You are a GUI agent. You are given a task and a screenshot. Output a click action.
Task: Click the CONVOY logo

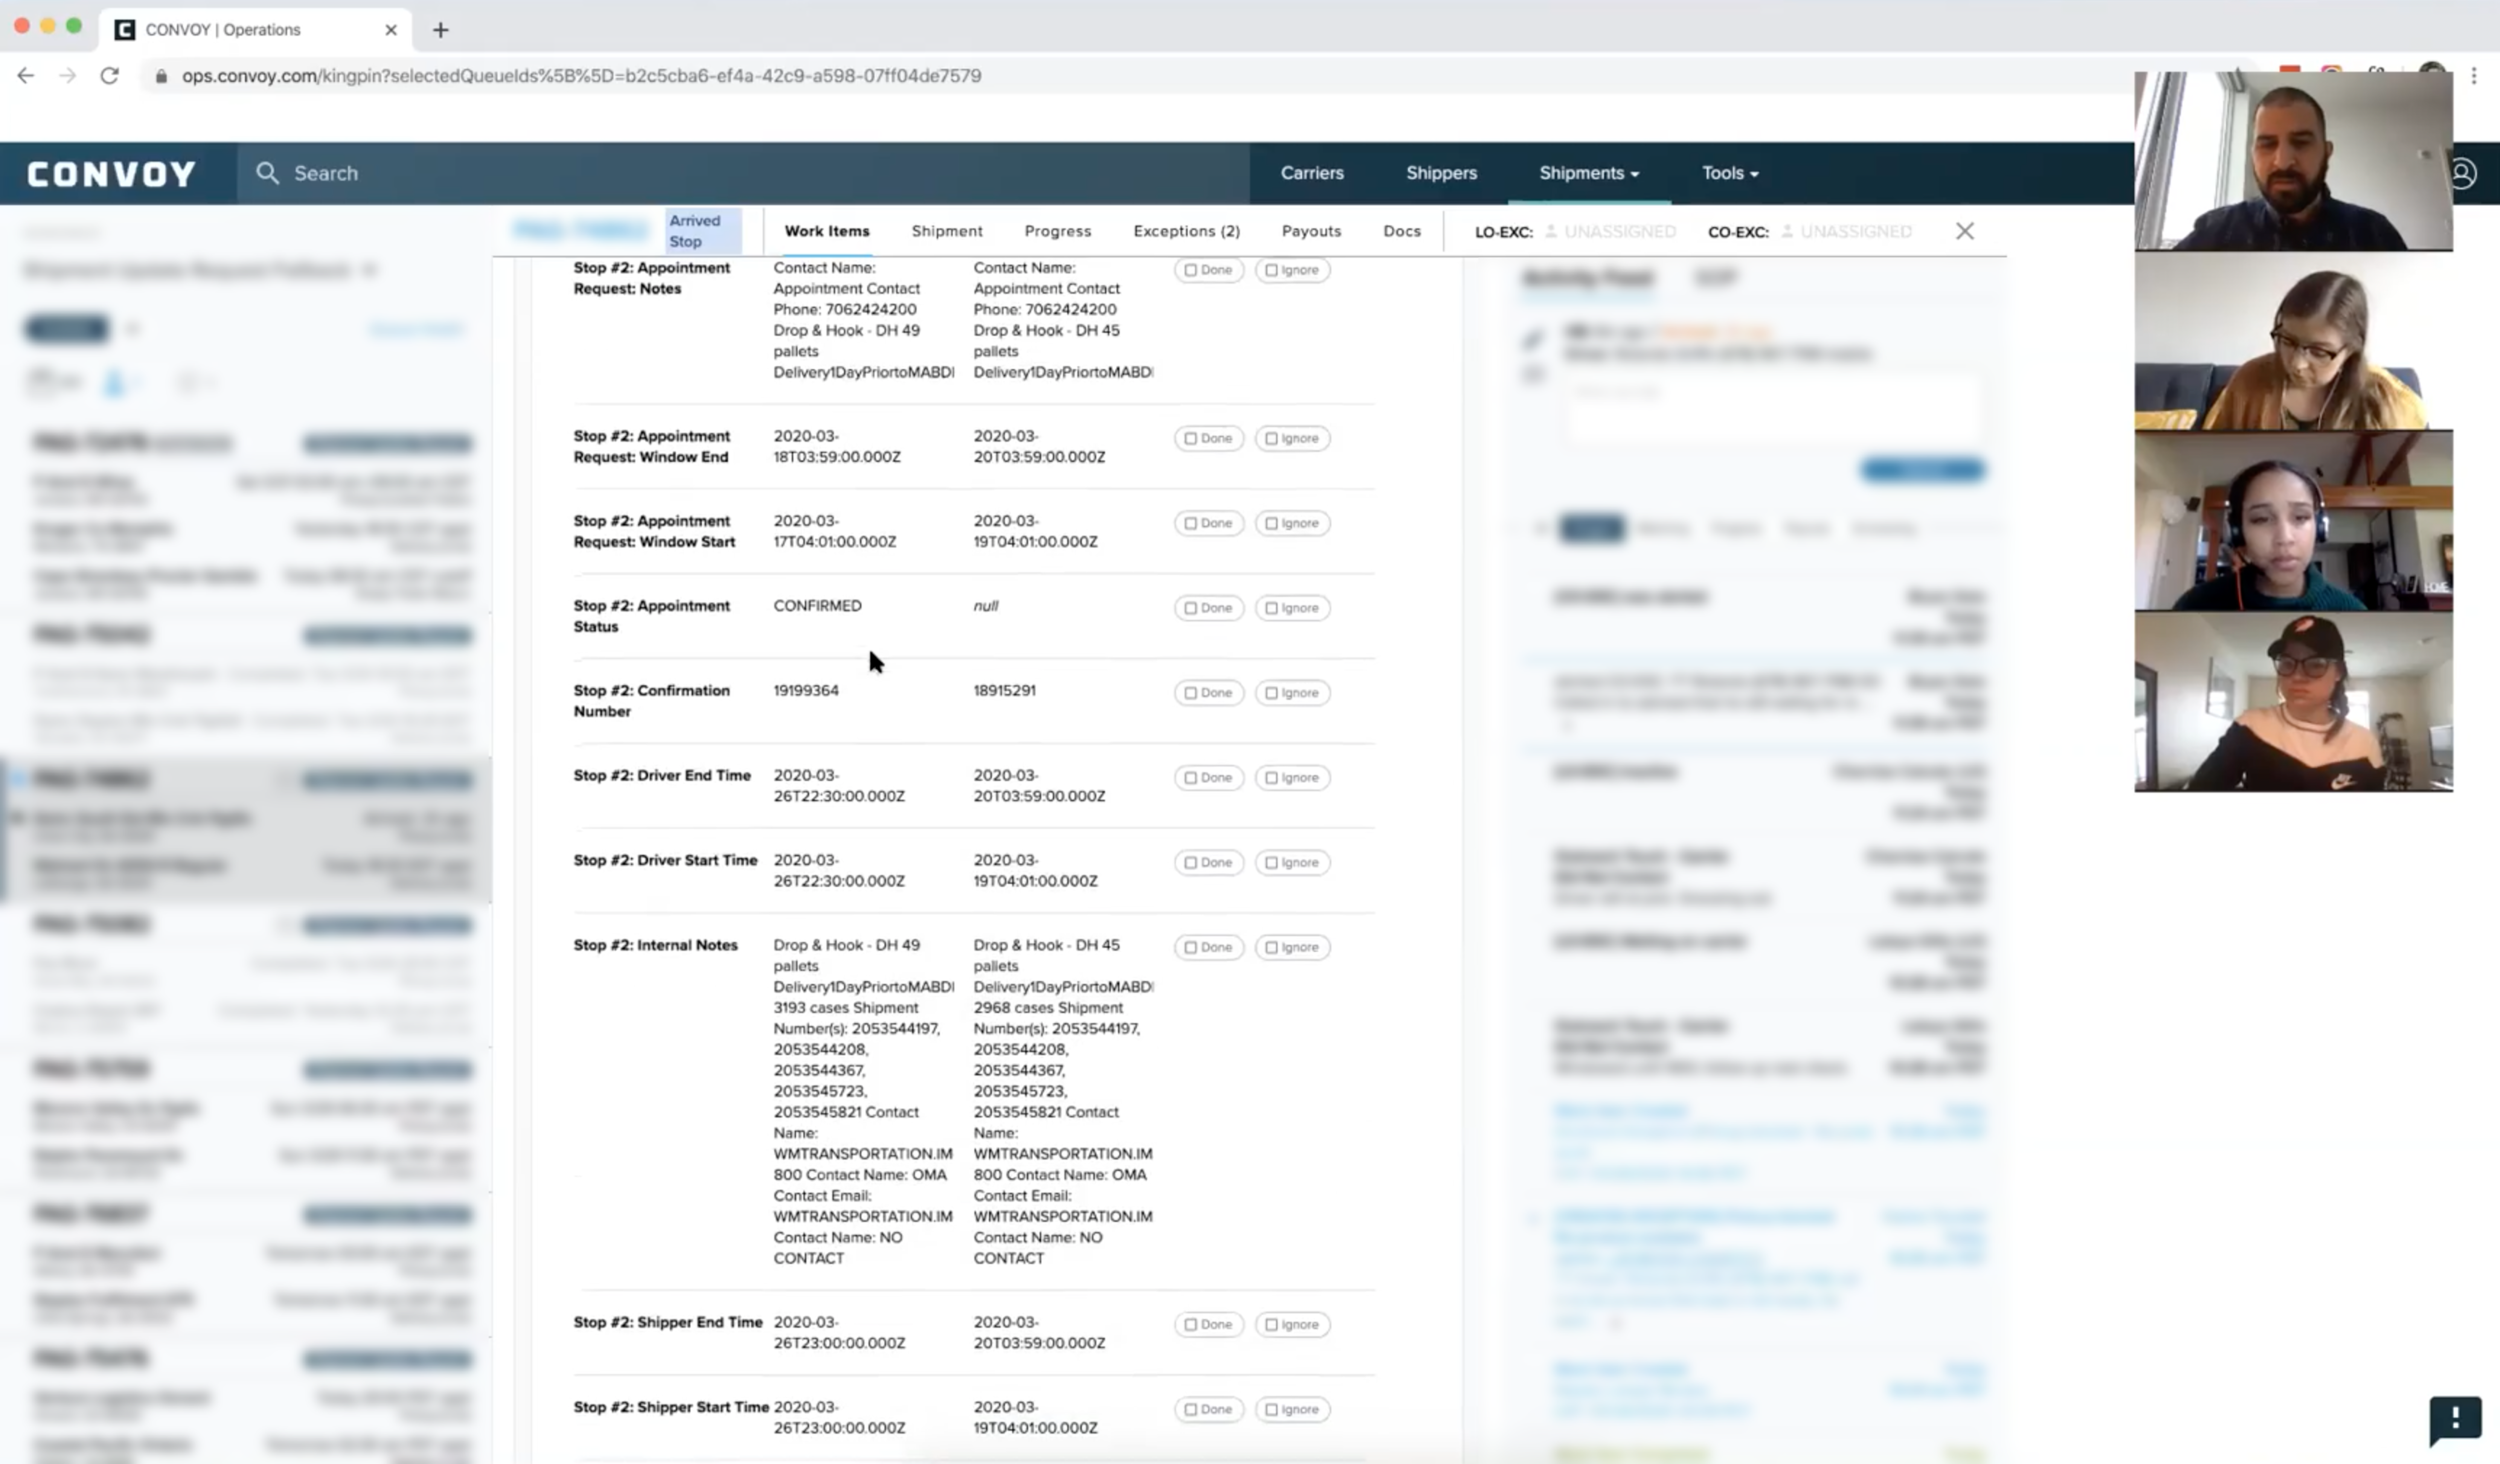(x=111, y=174)
